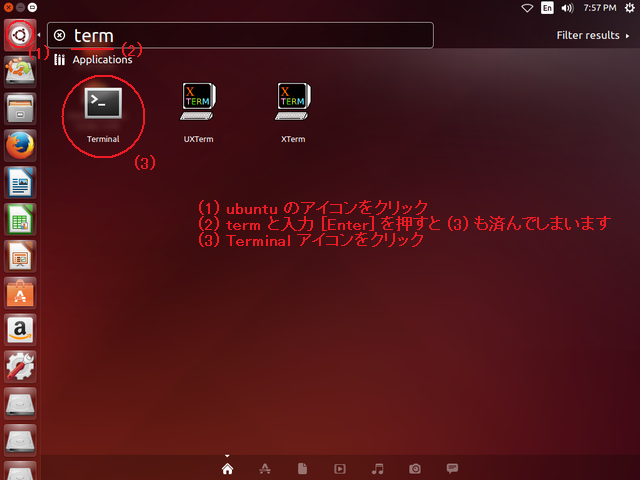Switch to the Video lens
This screenshot has height=480, width=640.
tap(340, 469)
